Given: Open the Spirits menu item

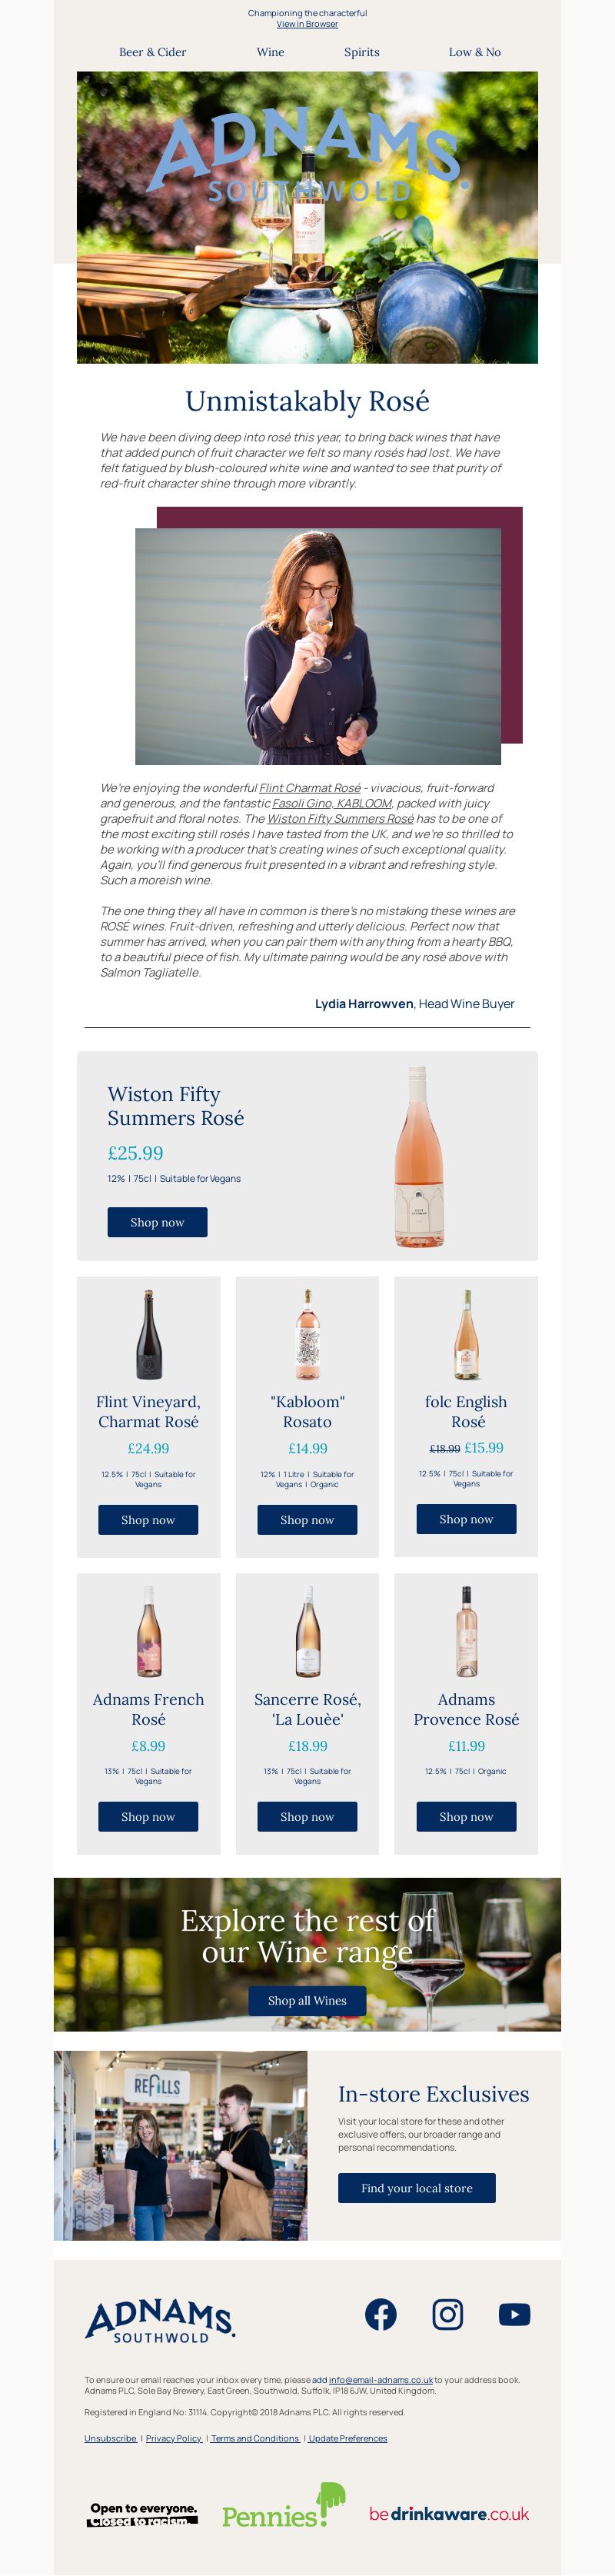Looking at the screenshot, I should (x=362, y=52).
